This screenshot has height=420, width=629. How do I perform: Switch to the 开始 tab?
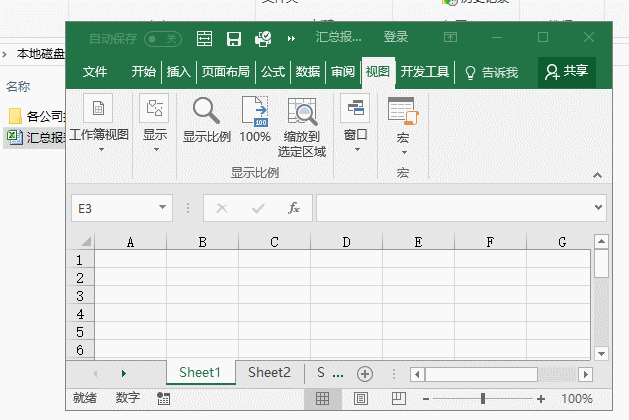tap(143, 72)
